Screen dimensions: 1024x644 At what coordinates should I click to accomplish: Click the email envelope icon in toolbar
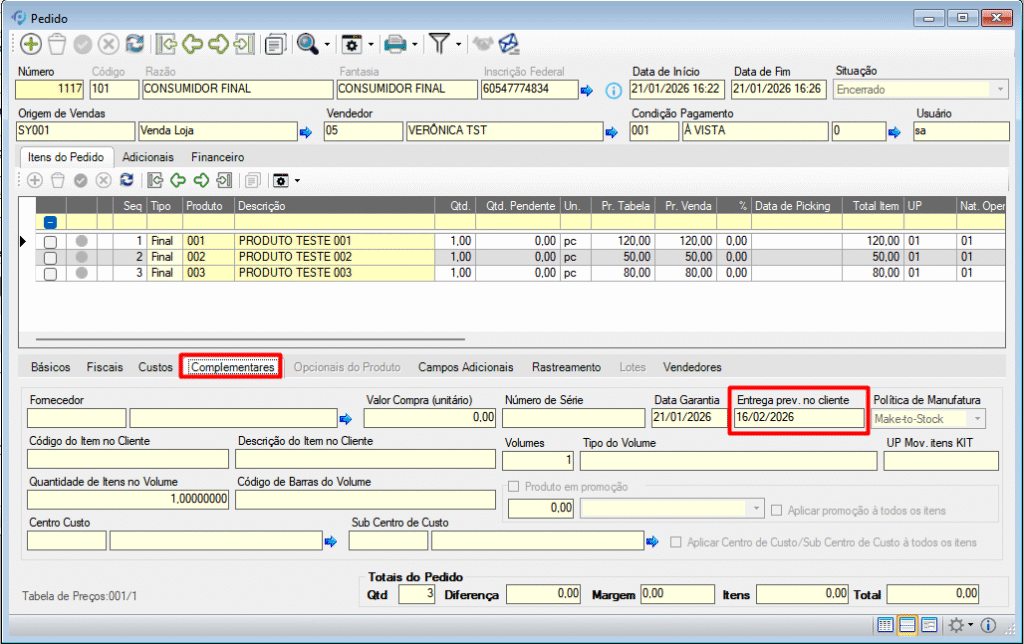coord(510,44)
